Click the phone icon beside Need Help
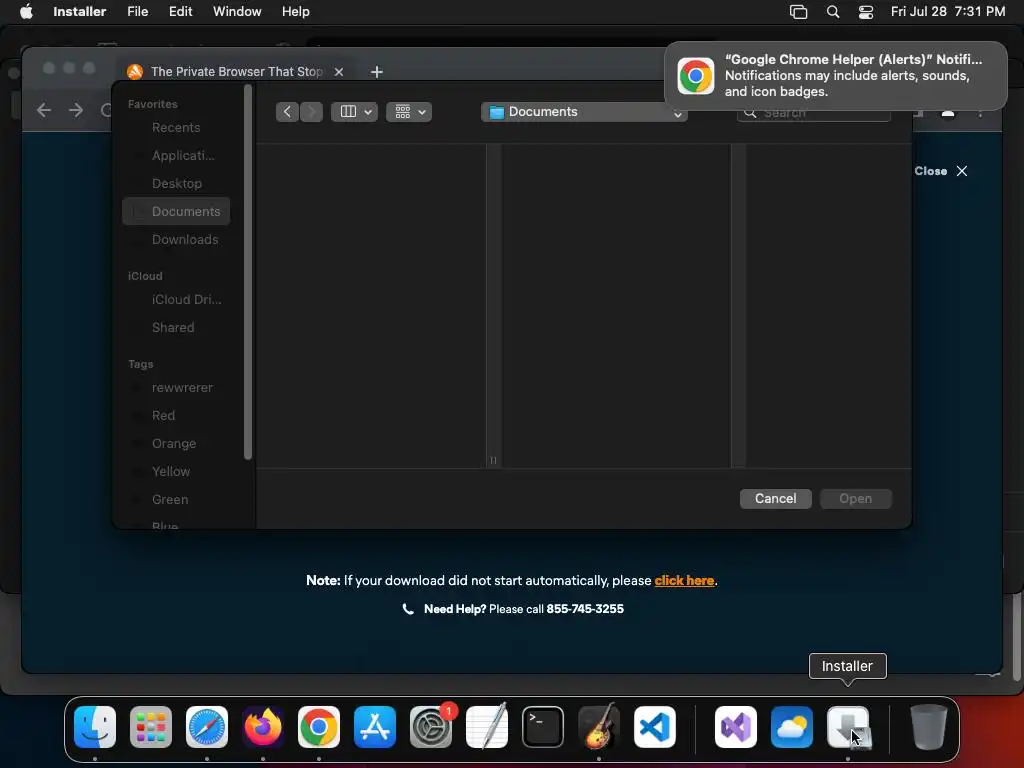Viewport: 1024px width, 768px height. [x=408, y=609]
